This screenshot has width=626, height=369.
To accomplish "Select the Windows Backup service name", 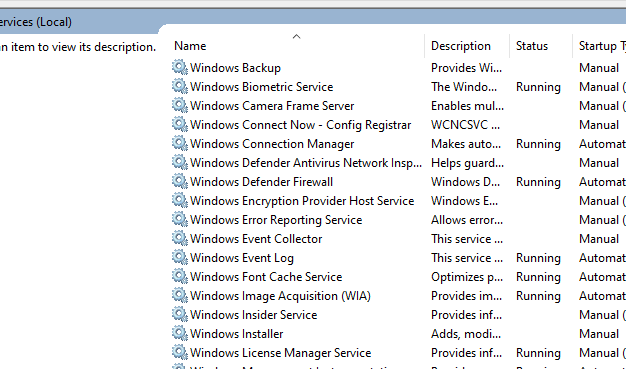I will click(x=235, y=68).
